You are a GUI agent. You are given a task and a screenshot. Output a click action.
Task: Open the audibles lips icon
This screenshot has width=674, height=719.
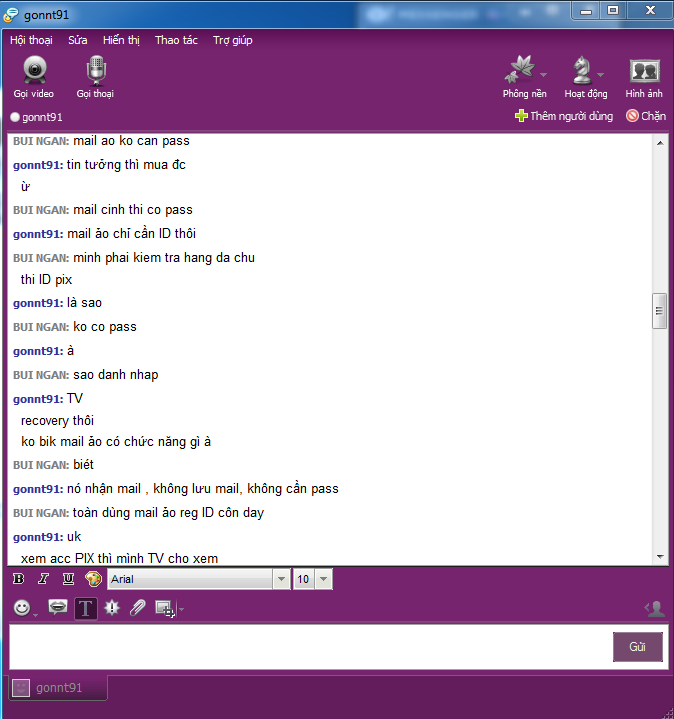tap(58, 608)
